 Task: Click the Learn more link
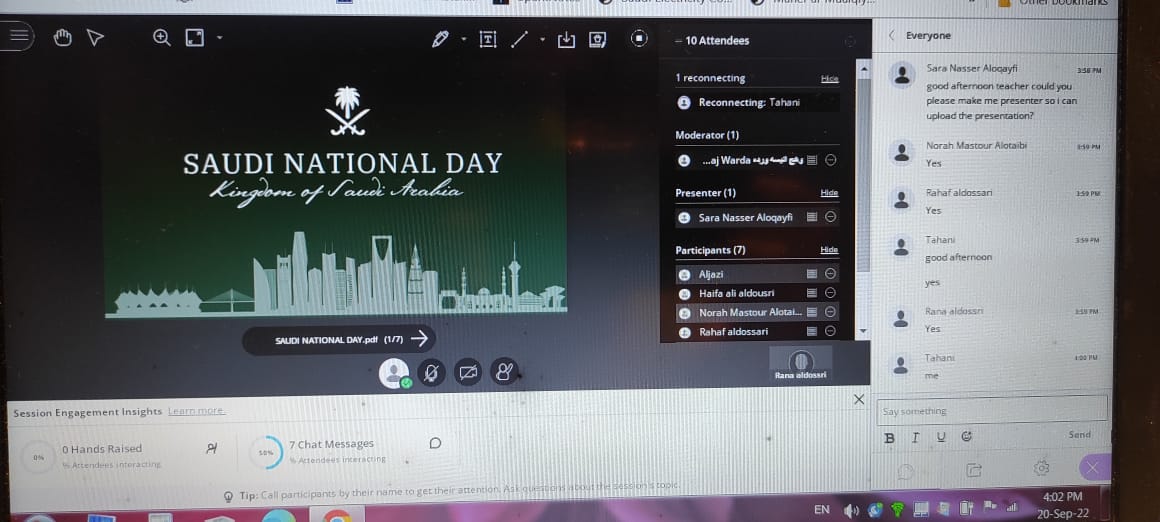coord(196,411)
